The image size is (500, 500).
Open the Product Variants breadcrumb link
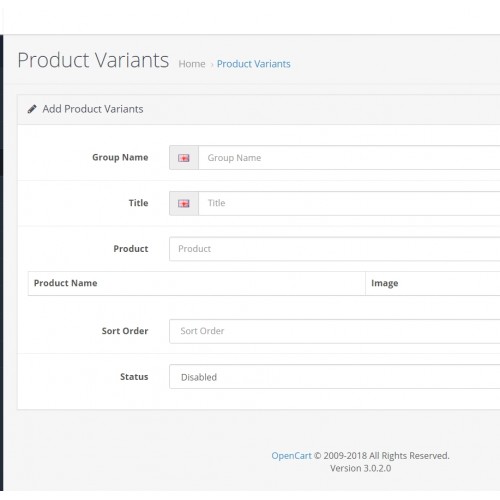click(254, 64)
